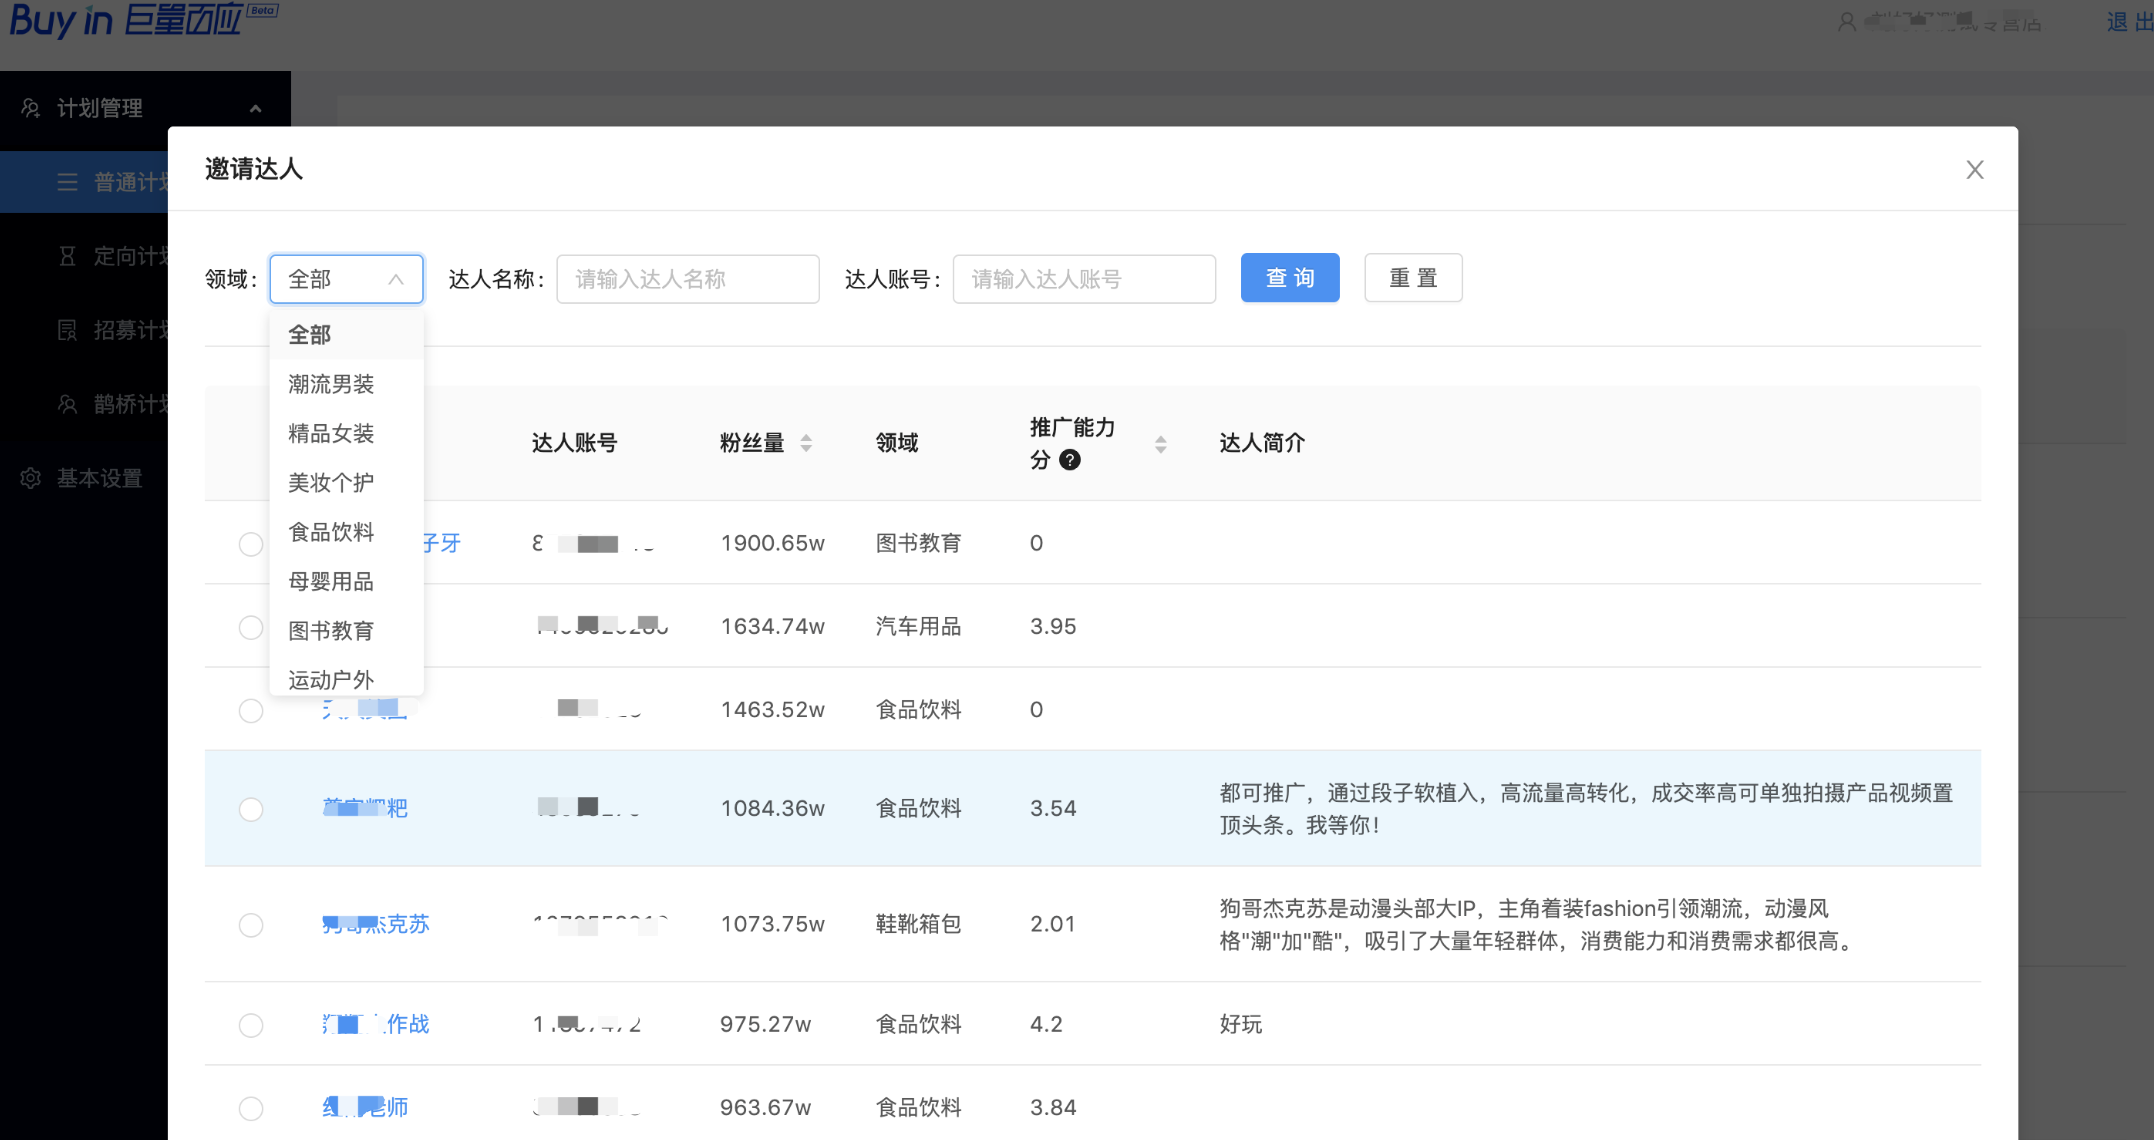Choose 图书教育 from the dropdown list
Screen dimensions: 2154x1140
[346, 631]
